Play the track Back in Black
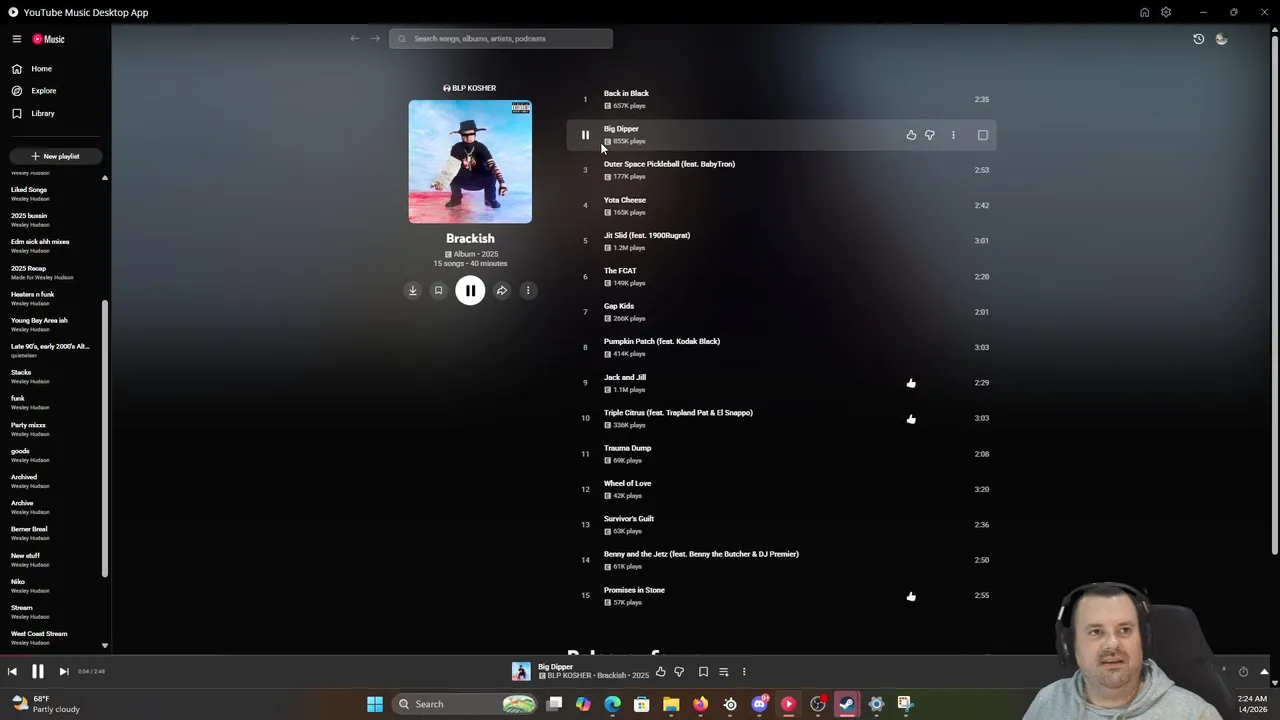The height and width of the screenshot is (720, 1280). [x=626, y=94]
